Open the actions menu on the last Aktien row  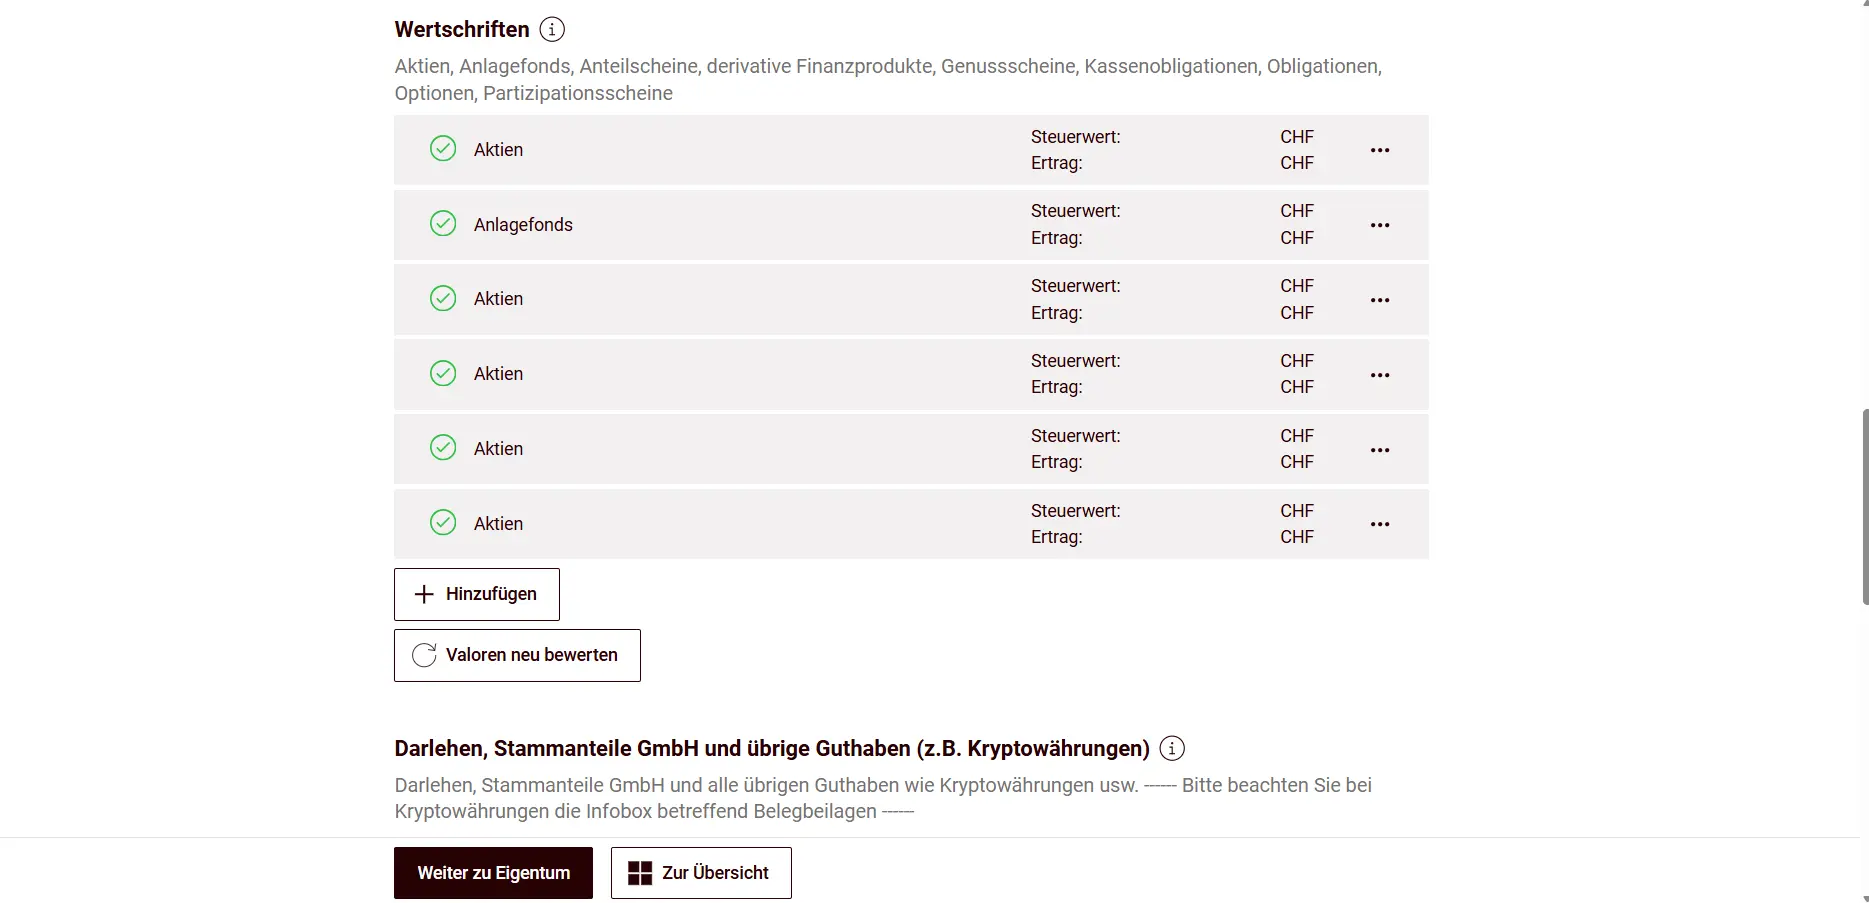point(1380,523)
